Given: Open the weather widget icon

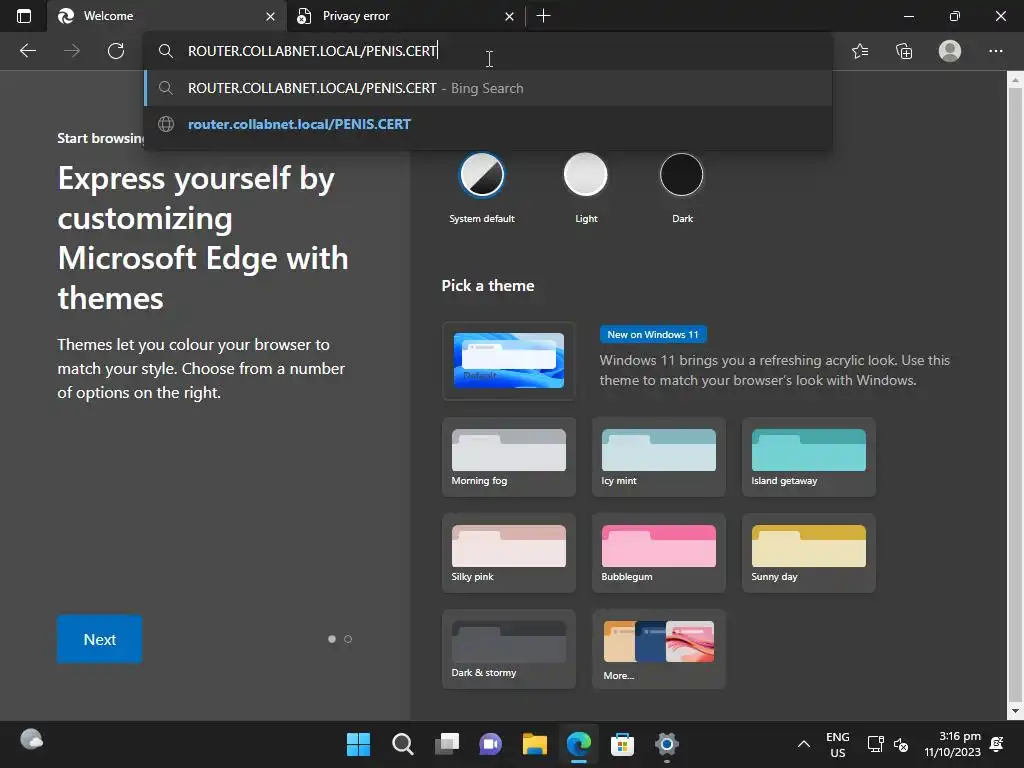Looking at the screenshot, I should 31,740.
